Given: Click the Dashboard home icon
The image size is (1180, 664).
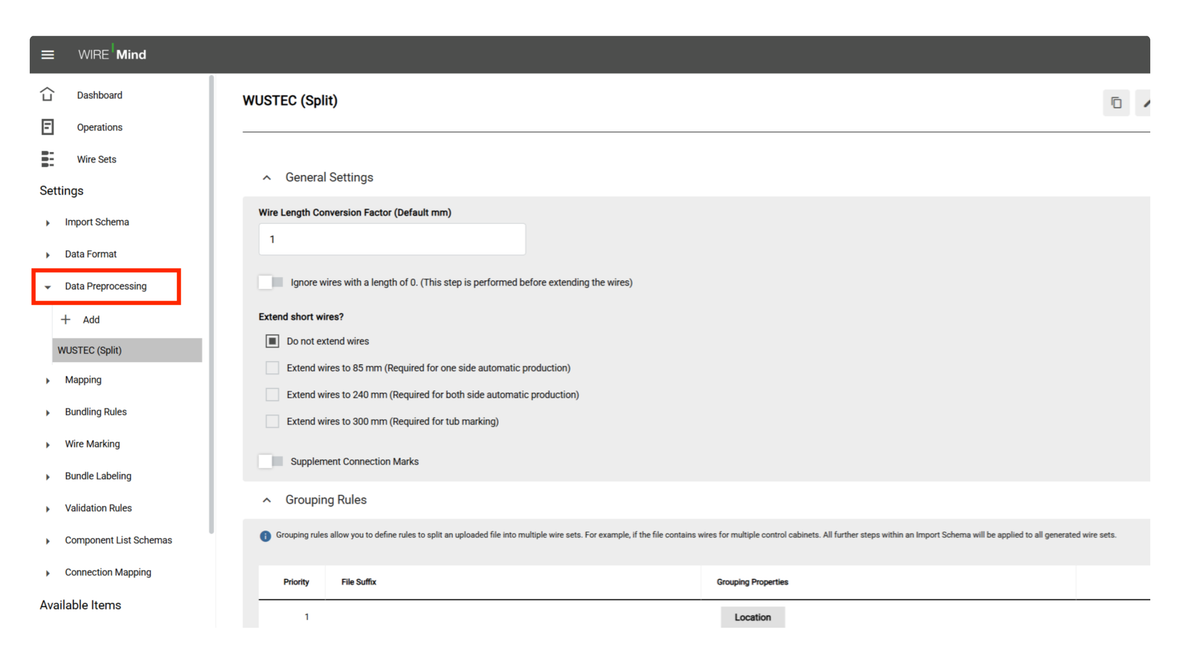Looking at the screenshot, I should coord(47,94).
